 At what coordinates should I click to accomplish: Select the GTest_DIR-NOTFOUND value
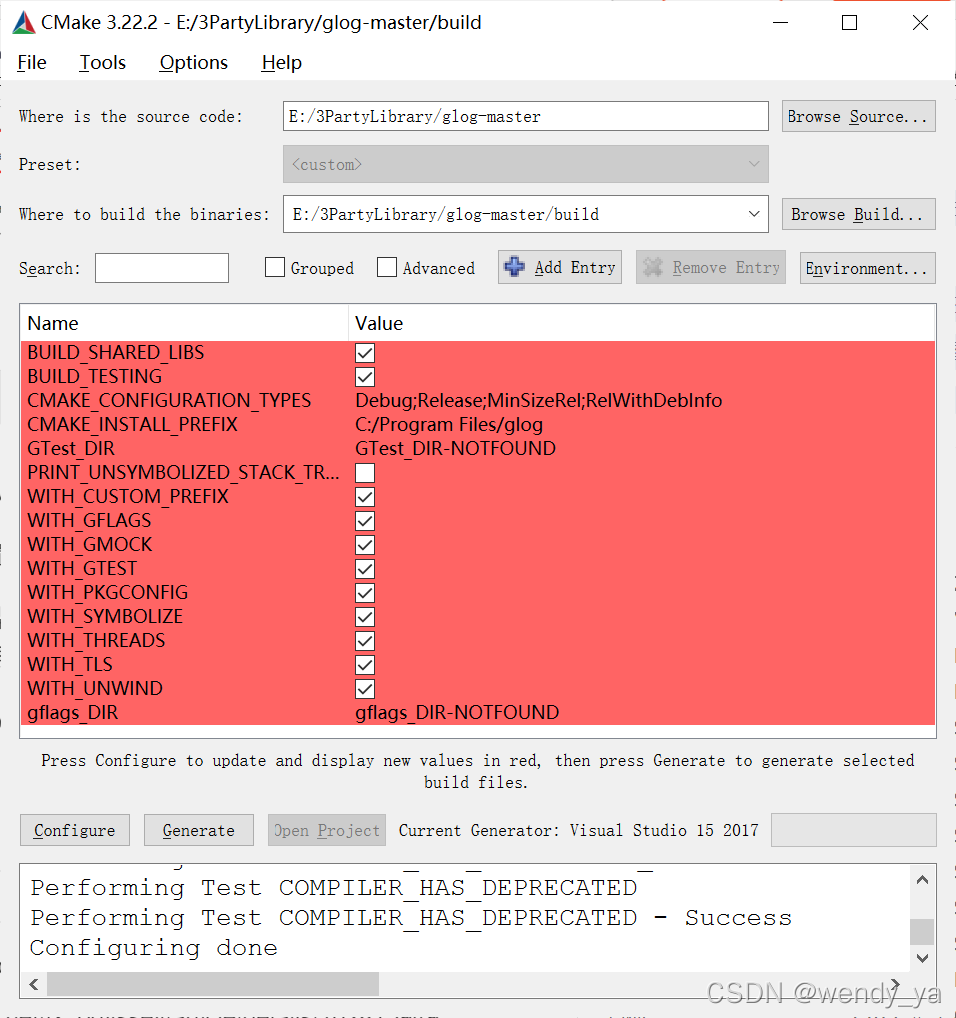(455, 449)
